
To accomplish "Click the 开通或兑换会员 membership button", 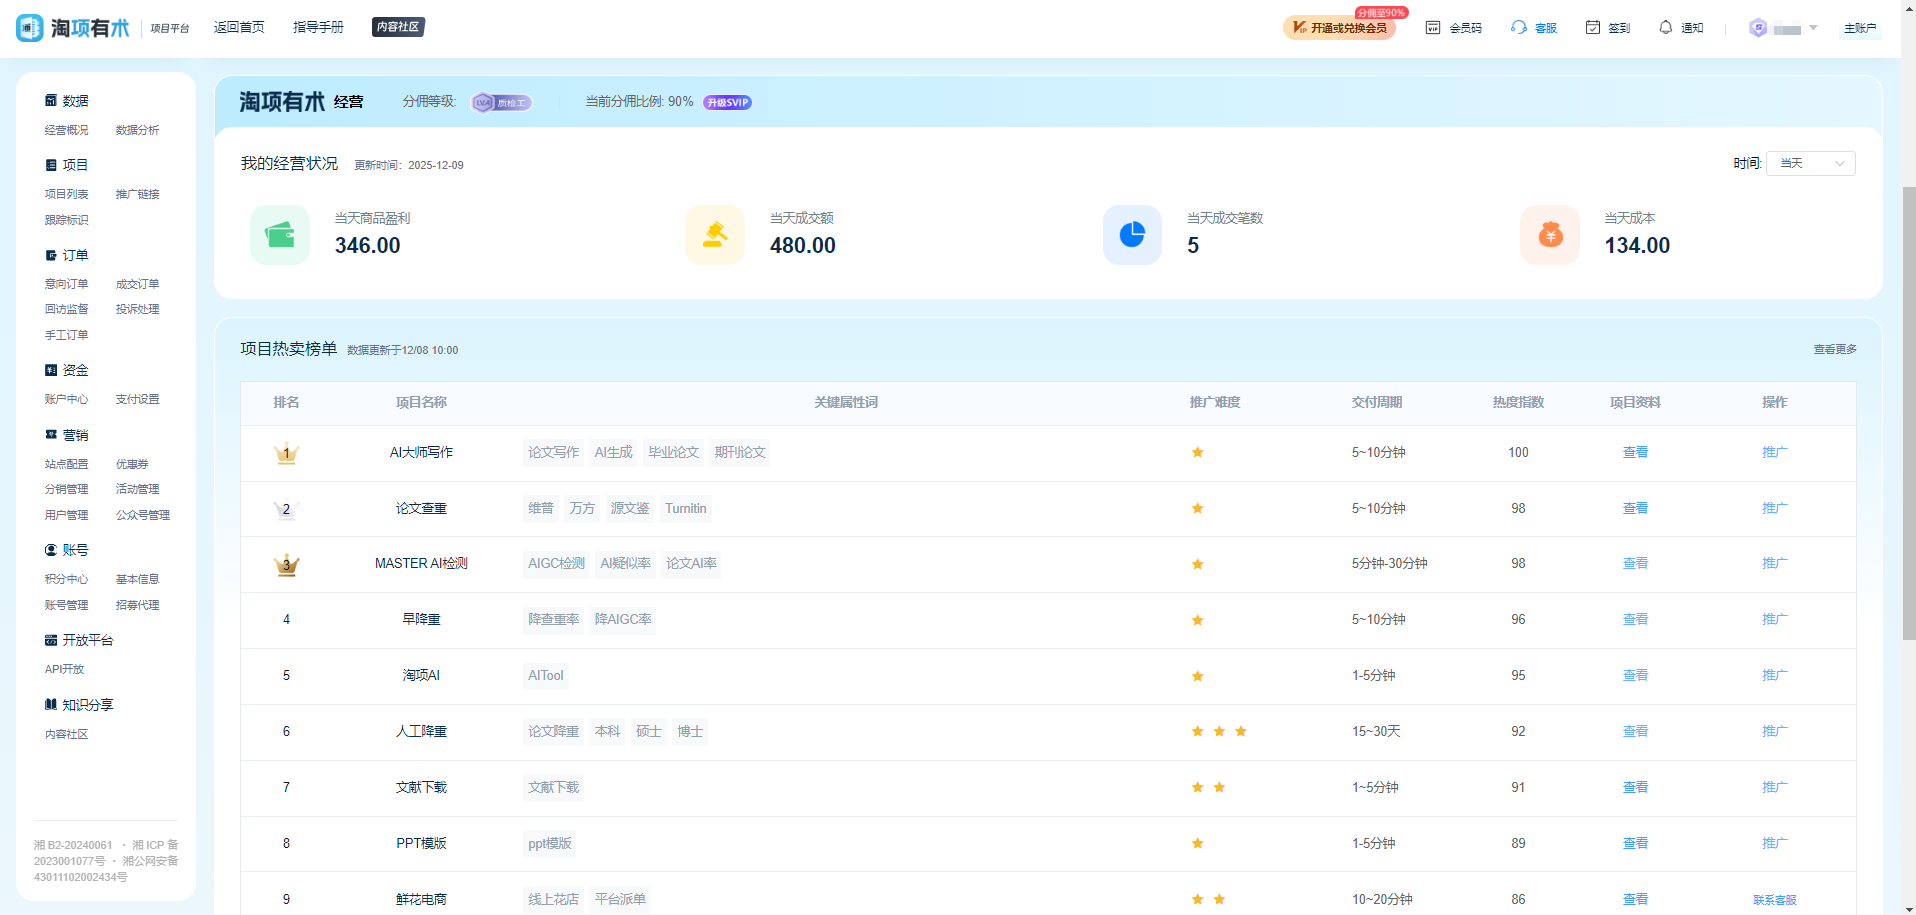I will click(1340, 28).
